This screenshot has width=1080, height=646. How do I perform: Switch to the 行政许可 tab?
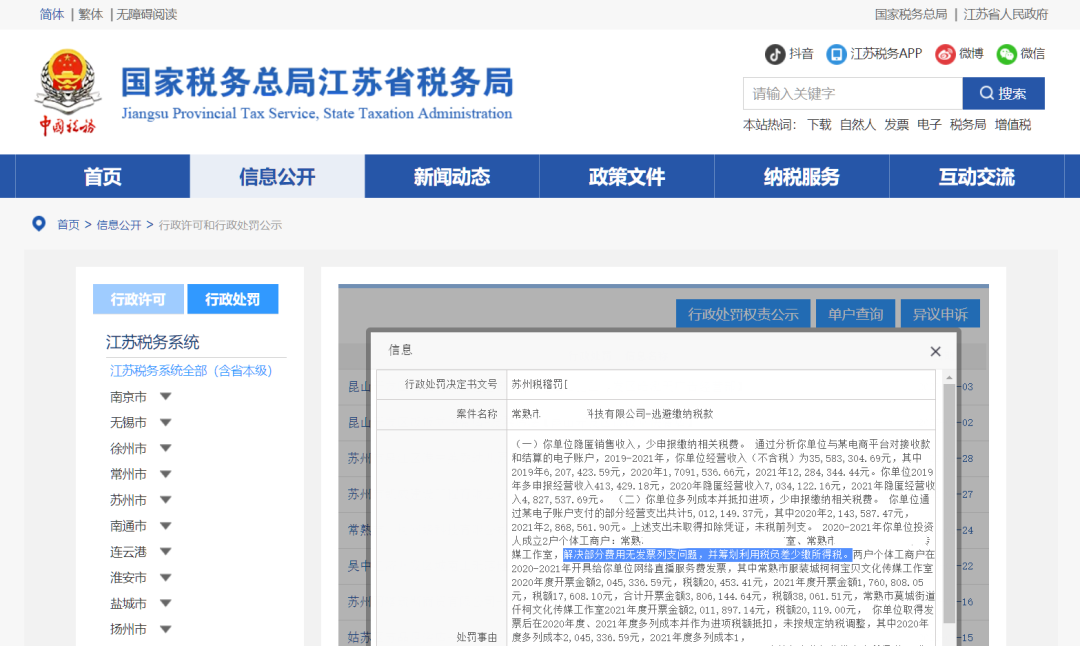138,298
